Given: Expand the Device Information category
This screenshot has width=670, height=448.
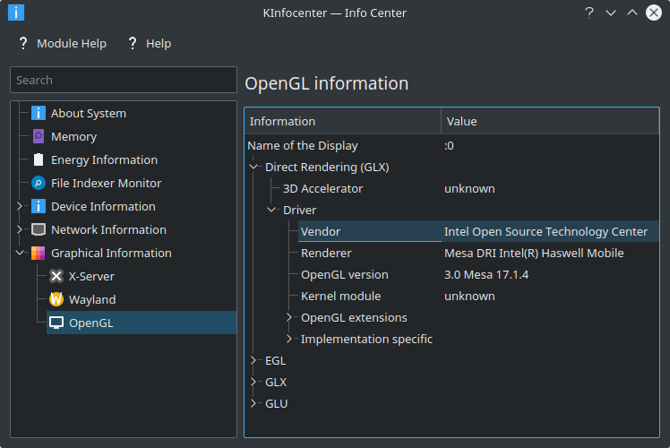Looking at the screenshot, I should [20, 207].
